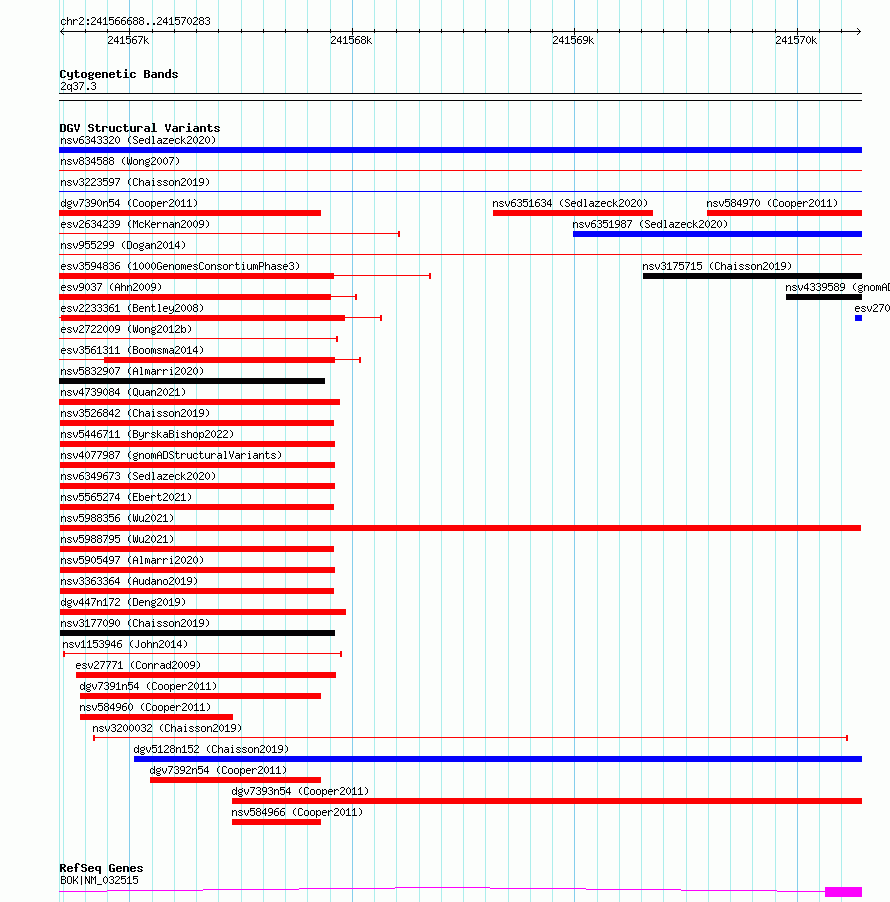Screen dimensions: 890x902
Task: Select nsv5446711 (ByrskaBishop2022) variant
Action: pyautogui.click(x=147, y=434)
